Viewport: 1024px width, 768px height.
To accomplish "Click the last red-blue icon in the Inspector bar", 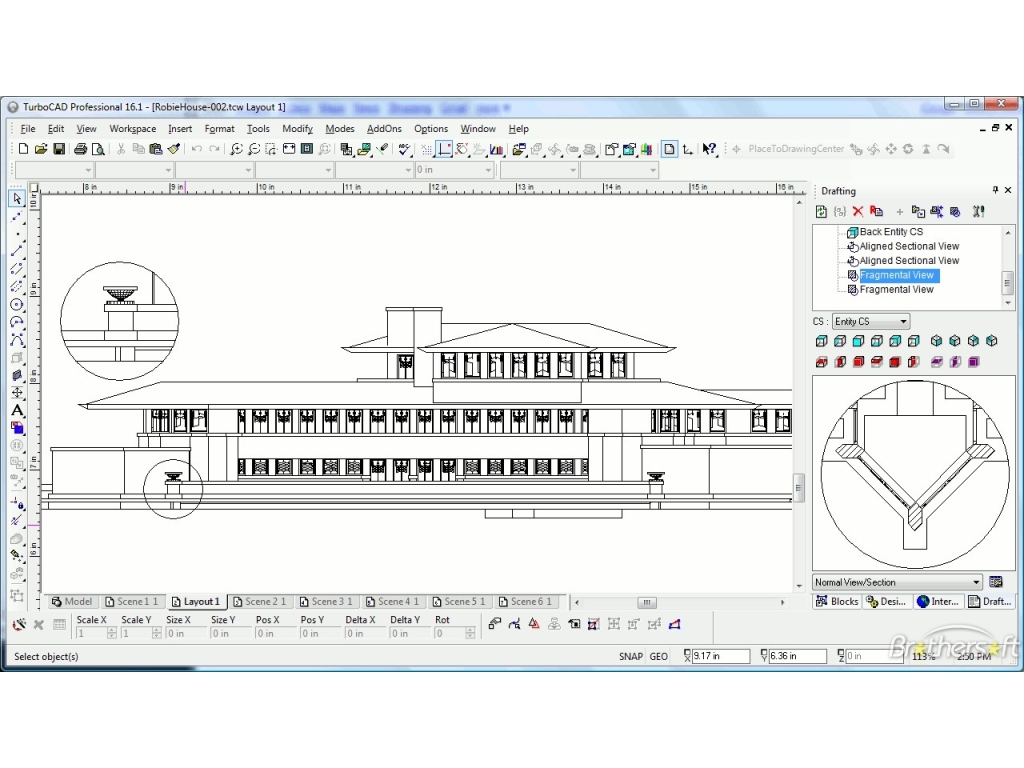I will [x=675, y=624].
